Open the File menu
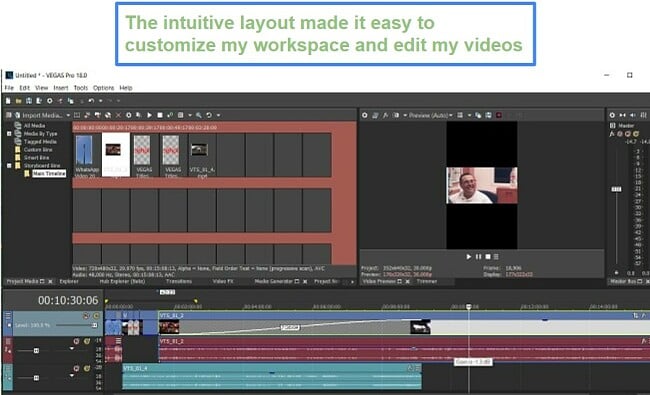This screenshot has height=395, width=650. [x=9, y=88]
